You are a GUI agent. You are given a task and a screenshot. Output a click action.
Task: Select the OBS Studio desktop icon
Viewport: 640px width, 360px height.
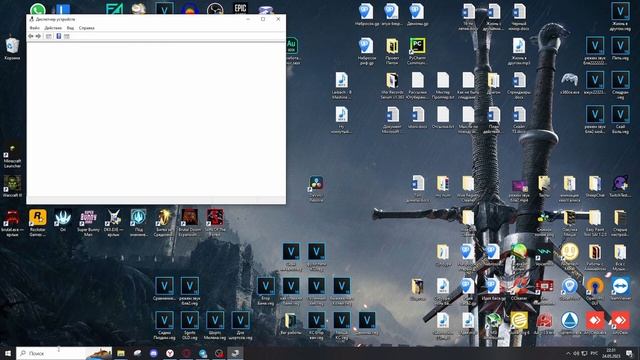[215, 9]
